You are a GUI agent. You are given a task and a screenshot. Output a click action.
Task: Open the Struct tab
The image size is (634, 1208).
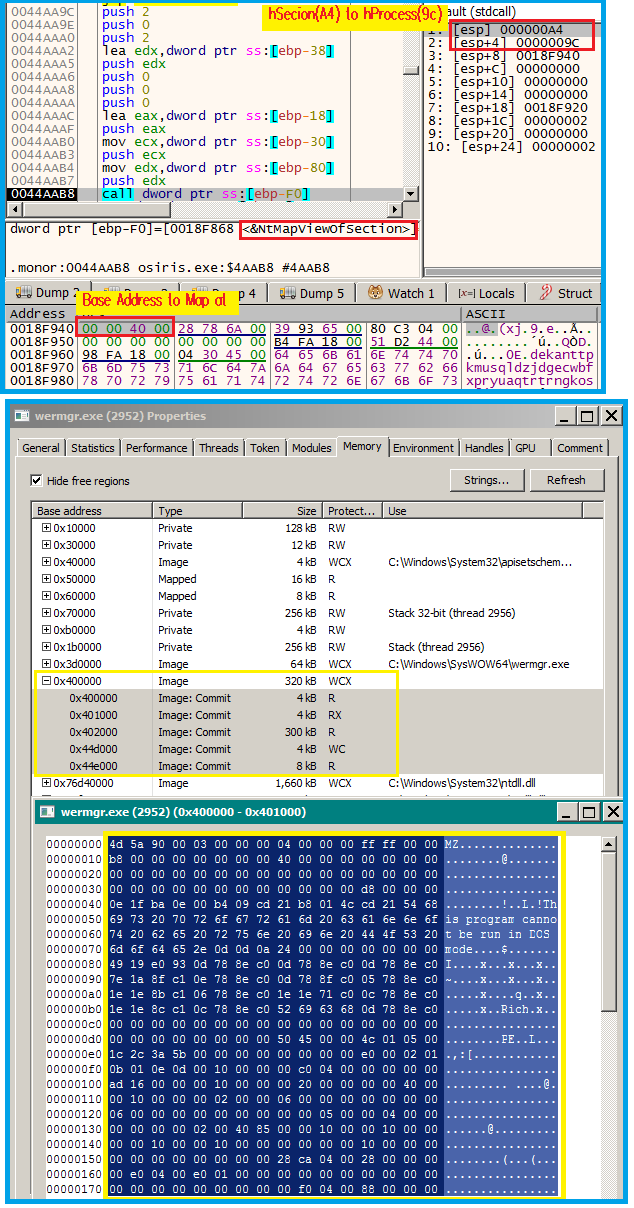[566, 293]
